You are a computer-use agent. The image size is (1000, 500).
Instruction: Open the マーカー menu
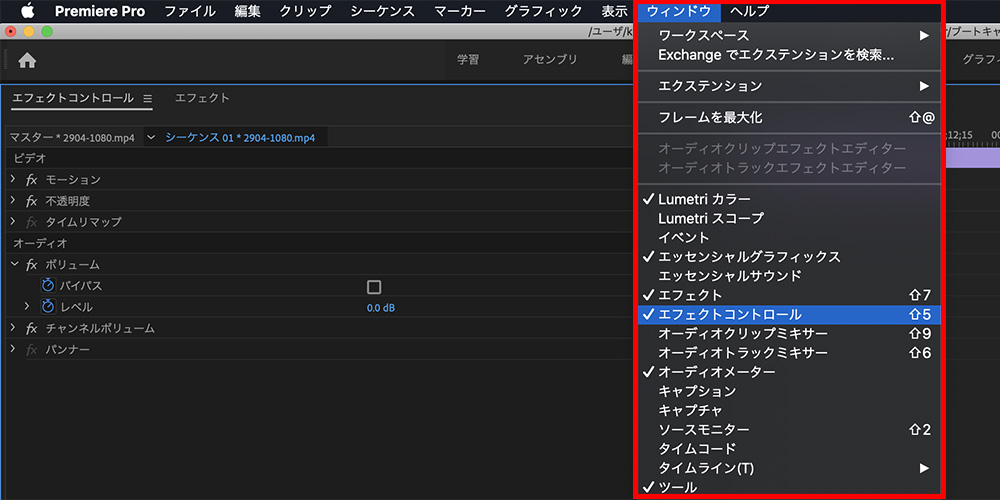pyautogui.click(x=460, y=11)
